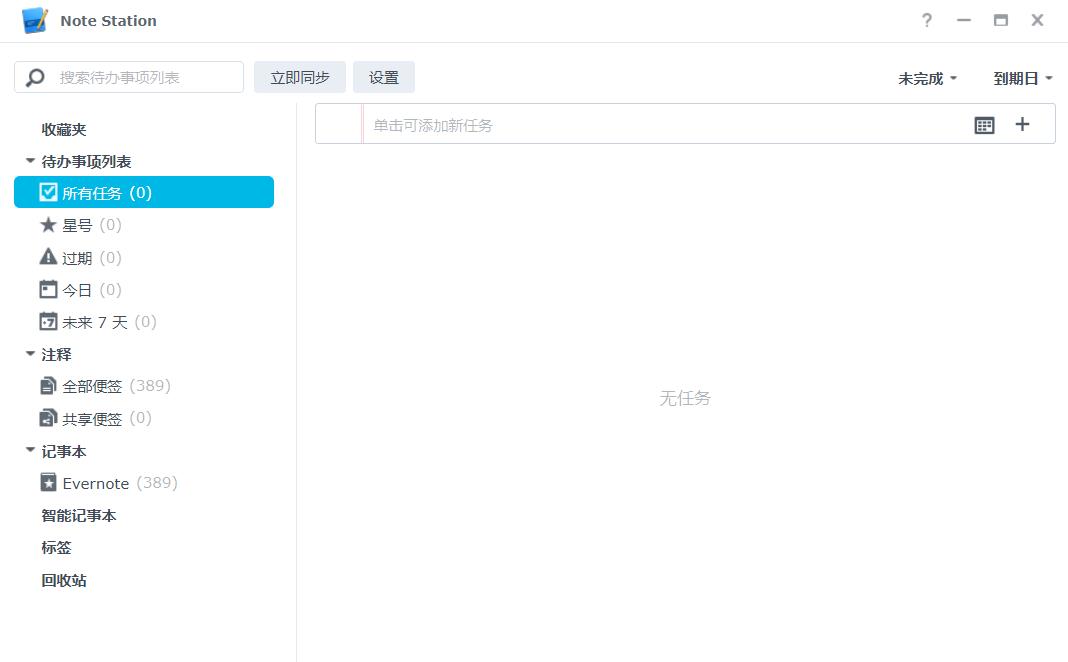
Task: Close the Note Station window
Action: pyautogui.click(x=1037, y=20)
